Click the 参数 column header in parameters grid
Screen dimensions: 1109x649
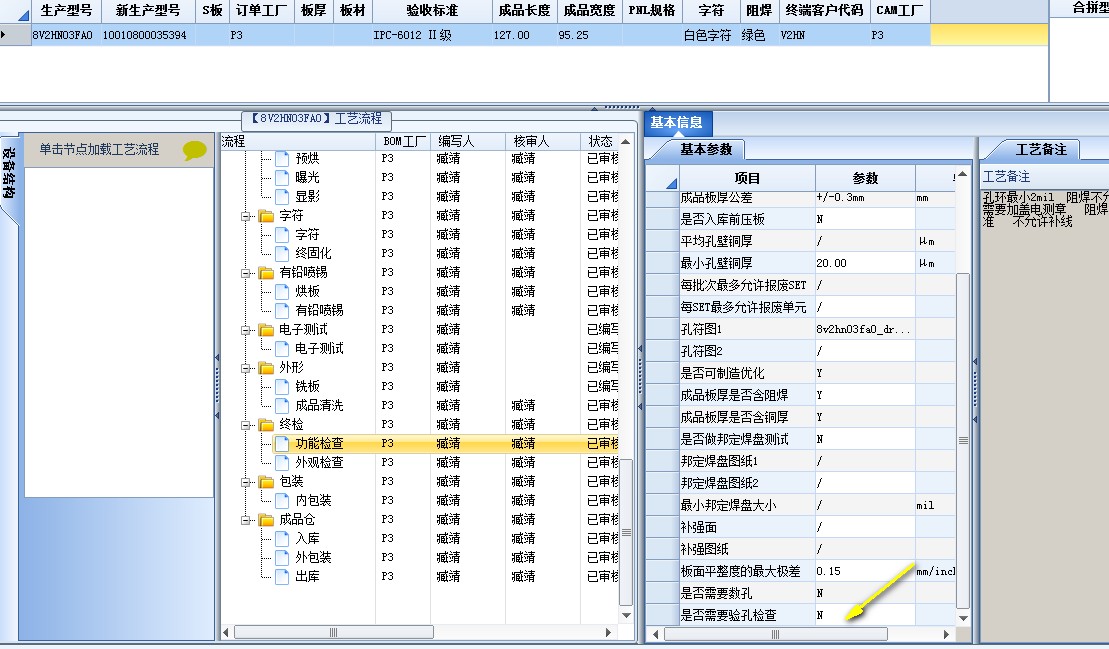(x=865, y=178)
